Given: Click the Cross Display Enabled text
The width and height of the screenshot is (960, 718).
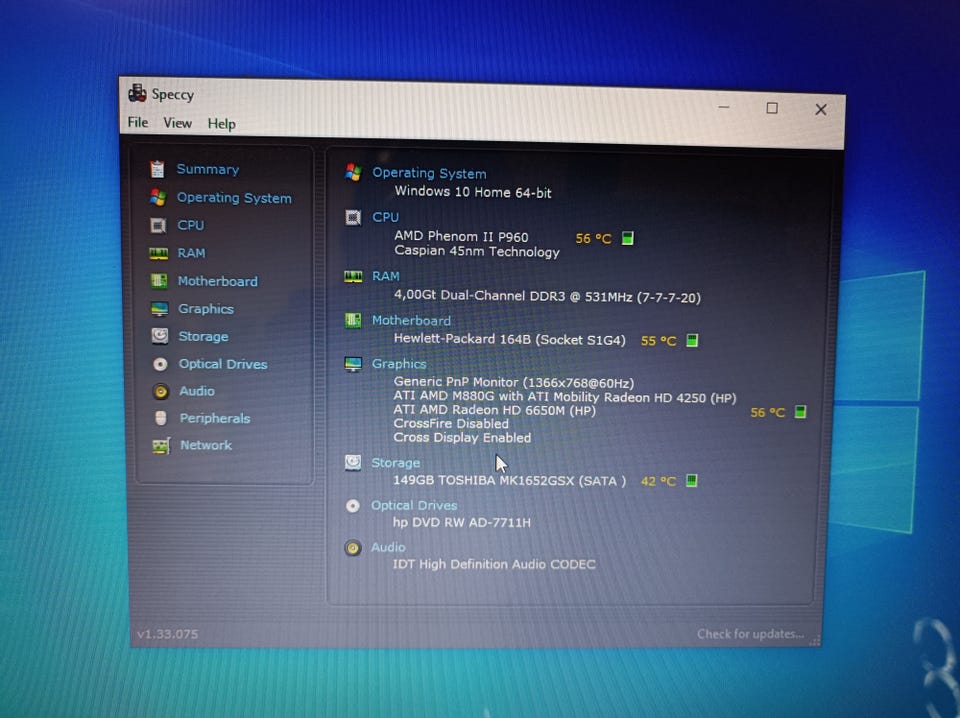Looking at the screenshot, I should click(462, 438).
